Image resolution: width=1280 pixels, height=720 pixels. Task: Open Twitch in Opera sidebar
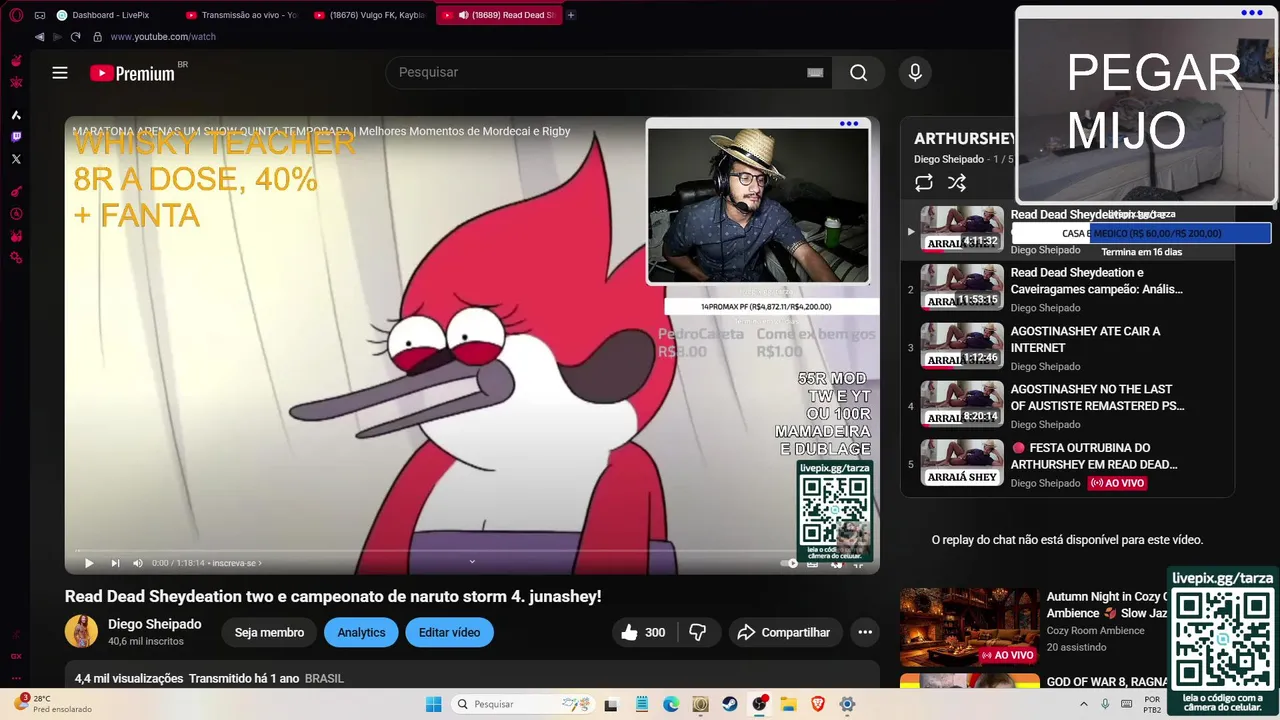[x=16, y=137]
